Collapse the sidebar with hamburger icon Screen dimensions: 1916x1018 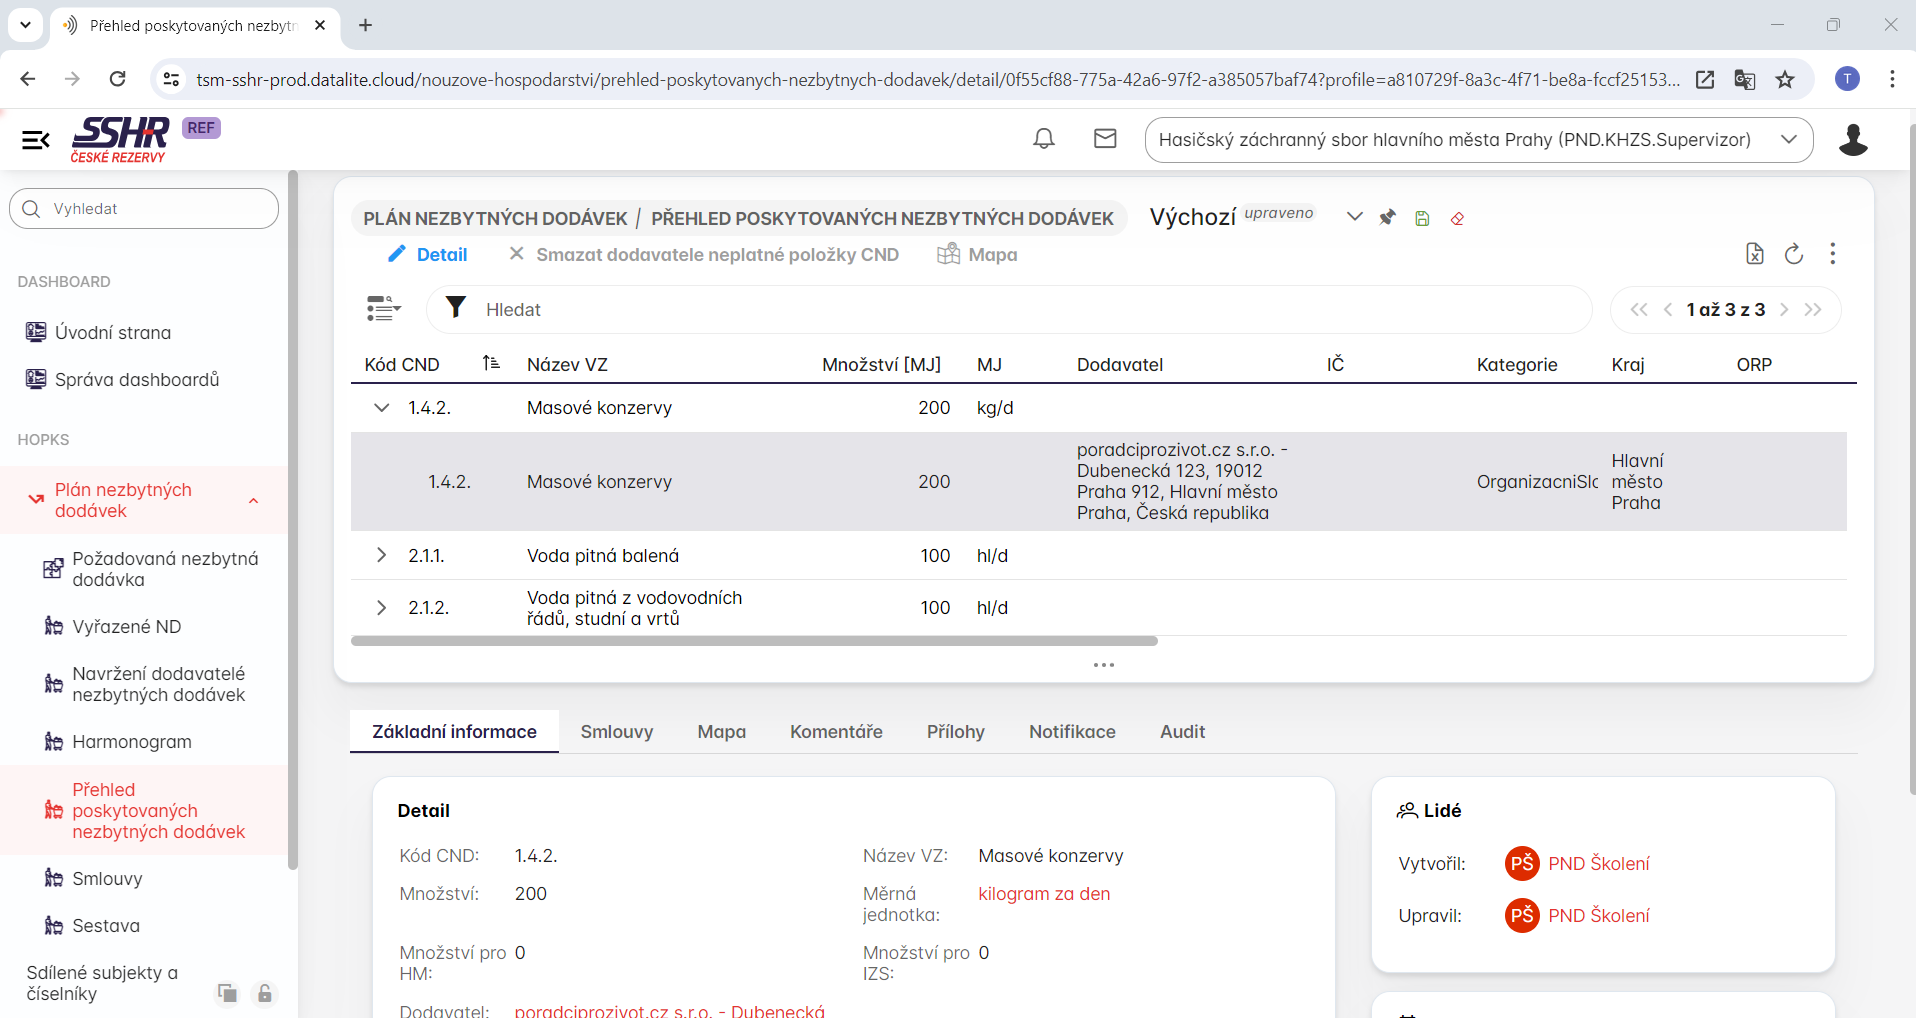pyautogui.click(x=36, y=140)
